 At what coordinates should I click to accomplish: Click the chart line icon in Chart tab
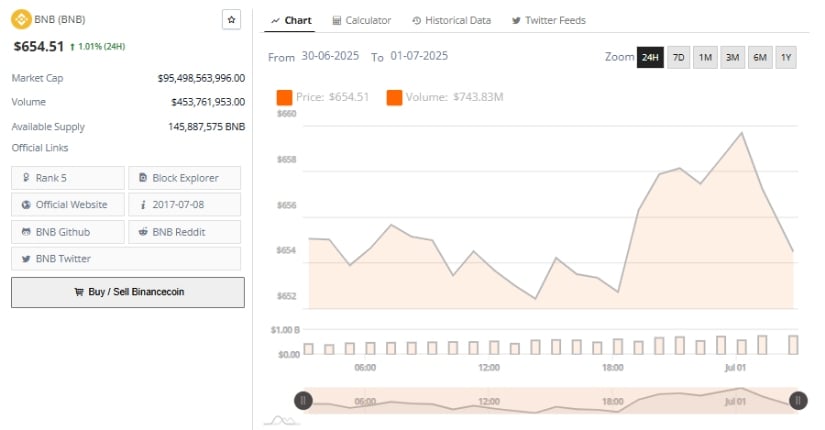pos(275,21)
